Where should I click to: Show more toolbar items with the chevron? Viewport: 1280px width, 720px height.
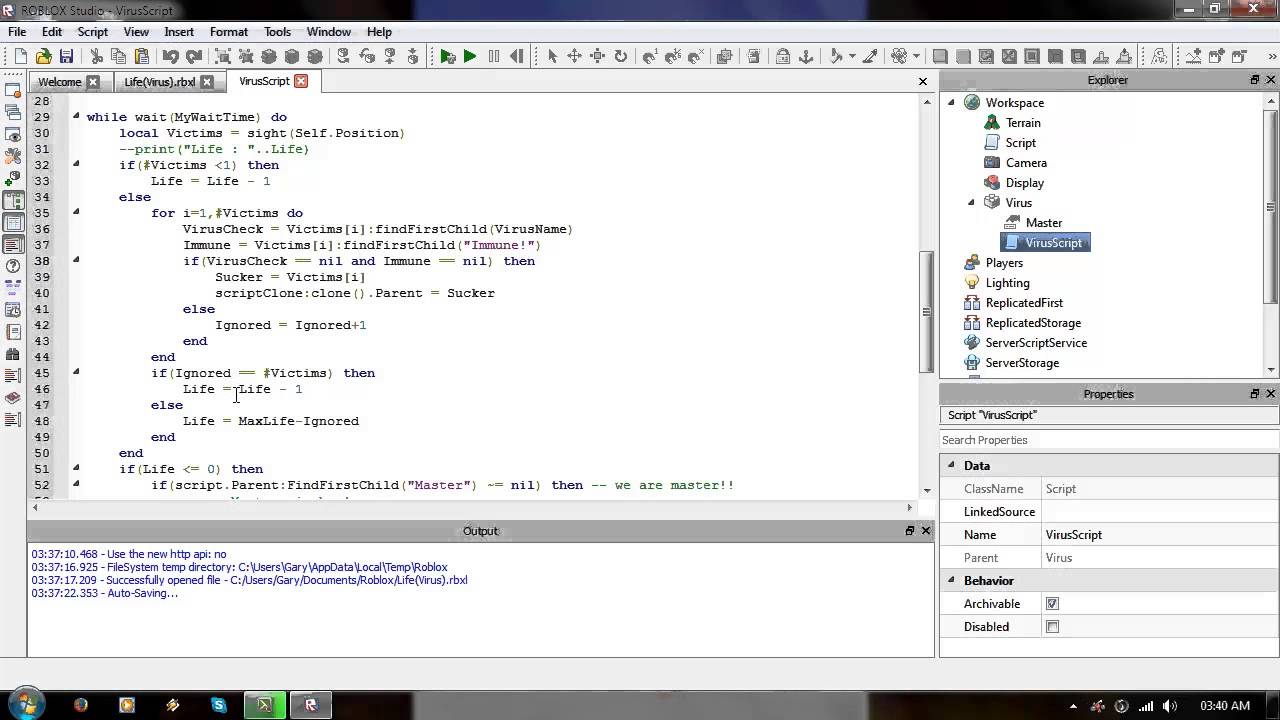pos(1270,57)
